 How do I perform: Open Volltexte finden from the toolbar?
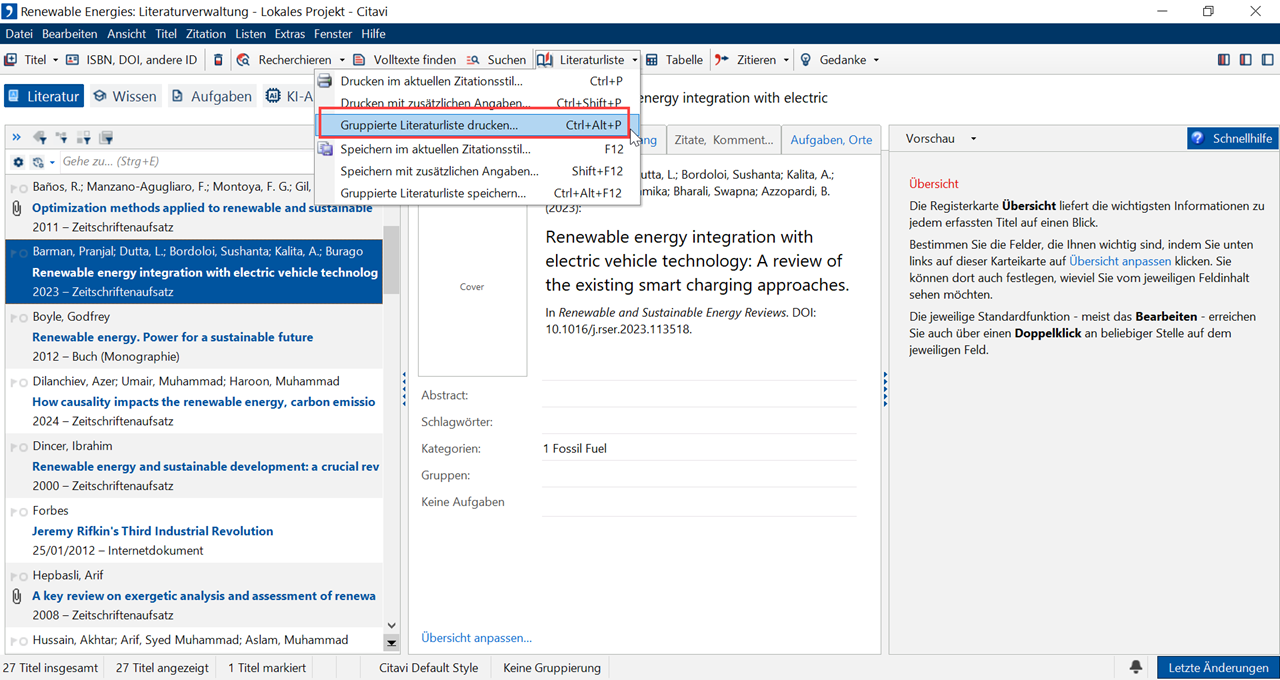[404, 60]
